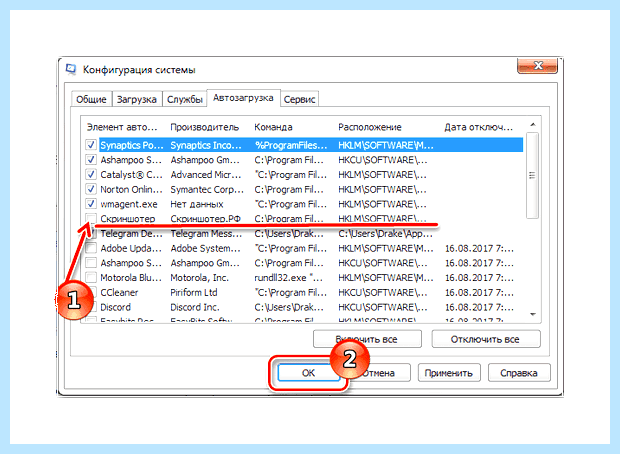Sort by the Расположение column header
The image size is (620, 454).
pyautogui.click(x=370, y=127)
